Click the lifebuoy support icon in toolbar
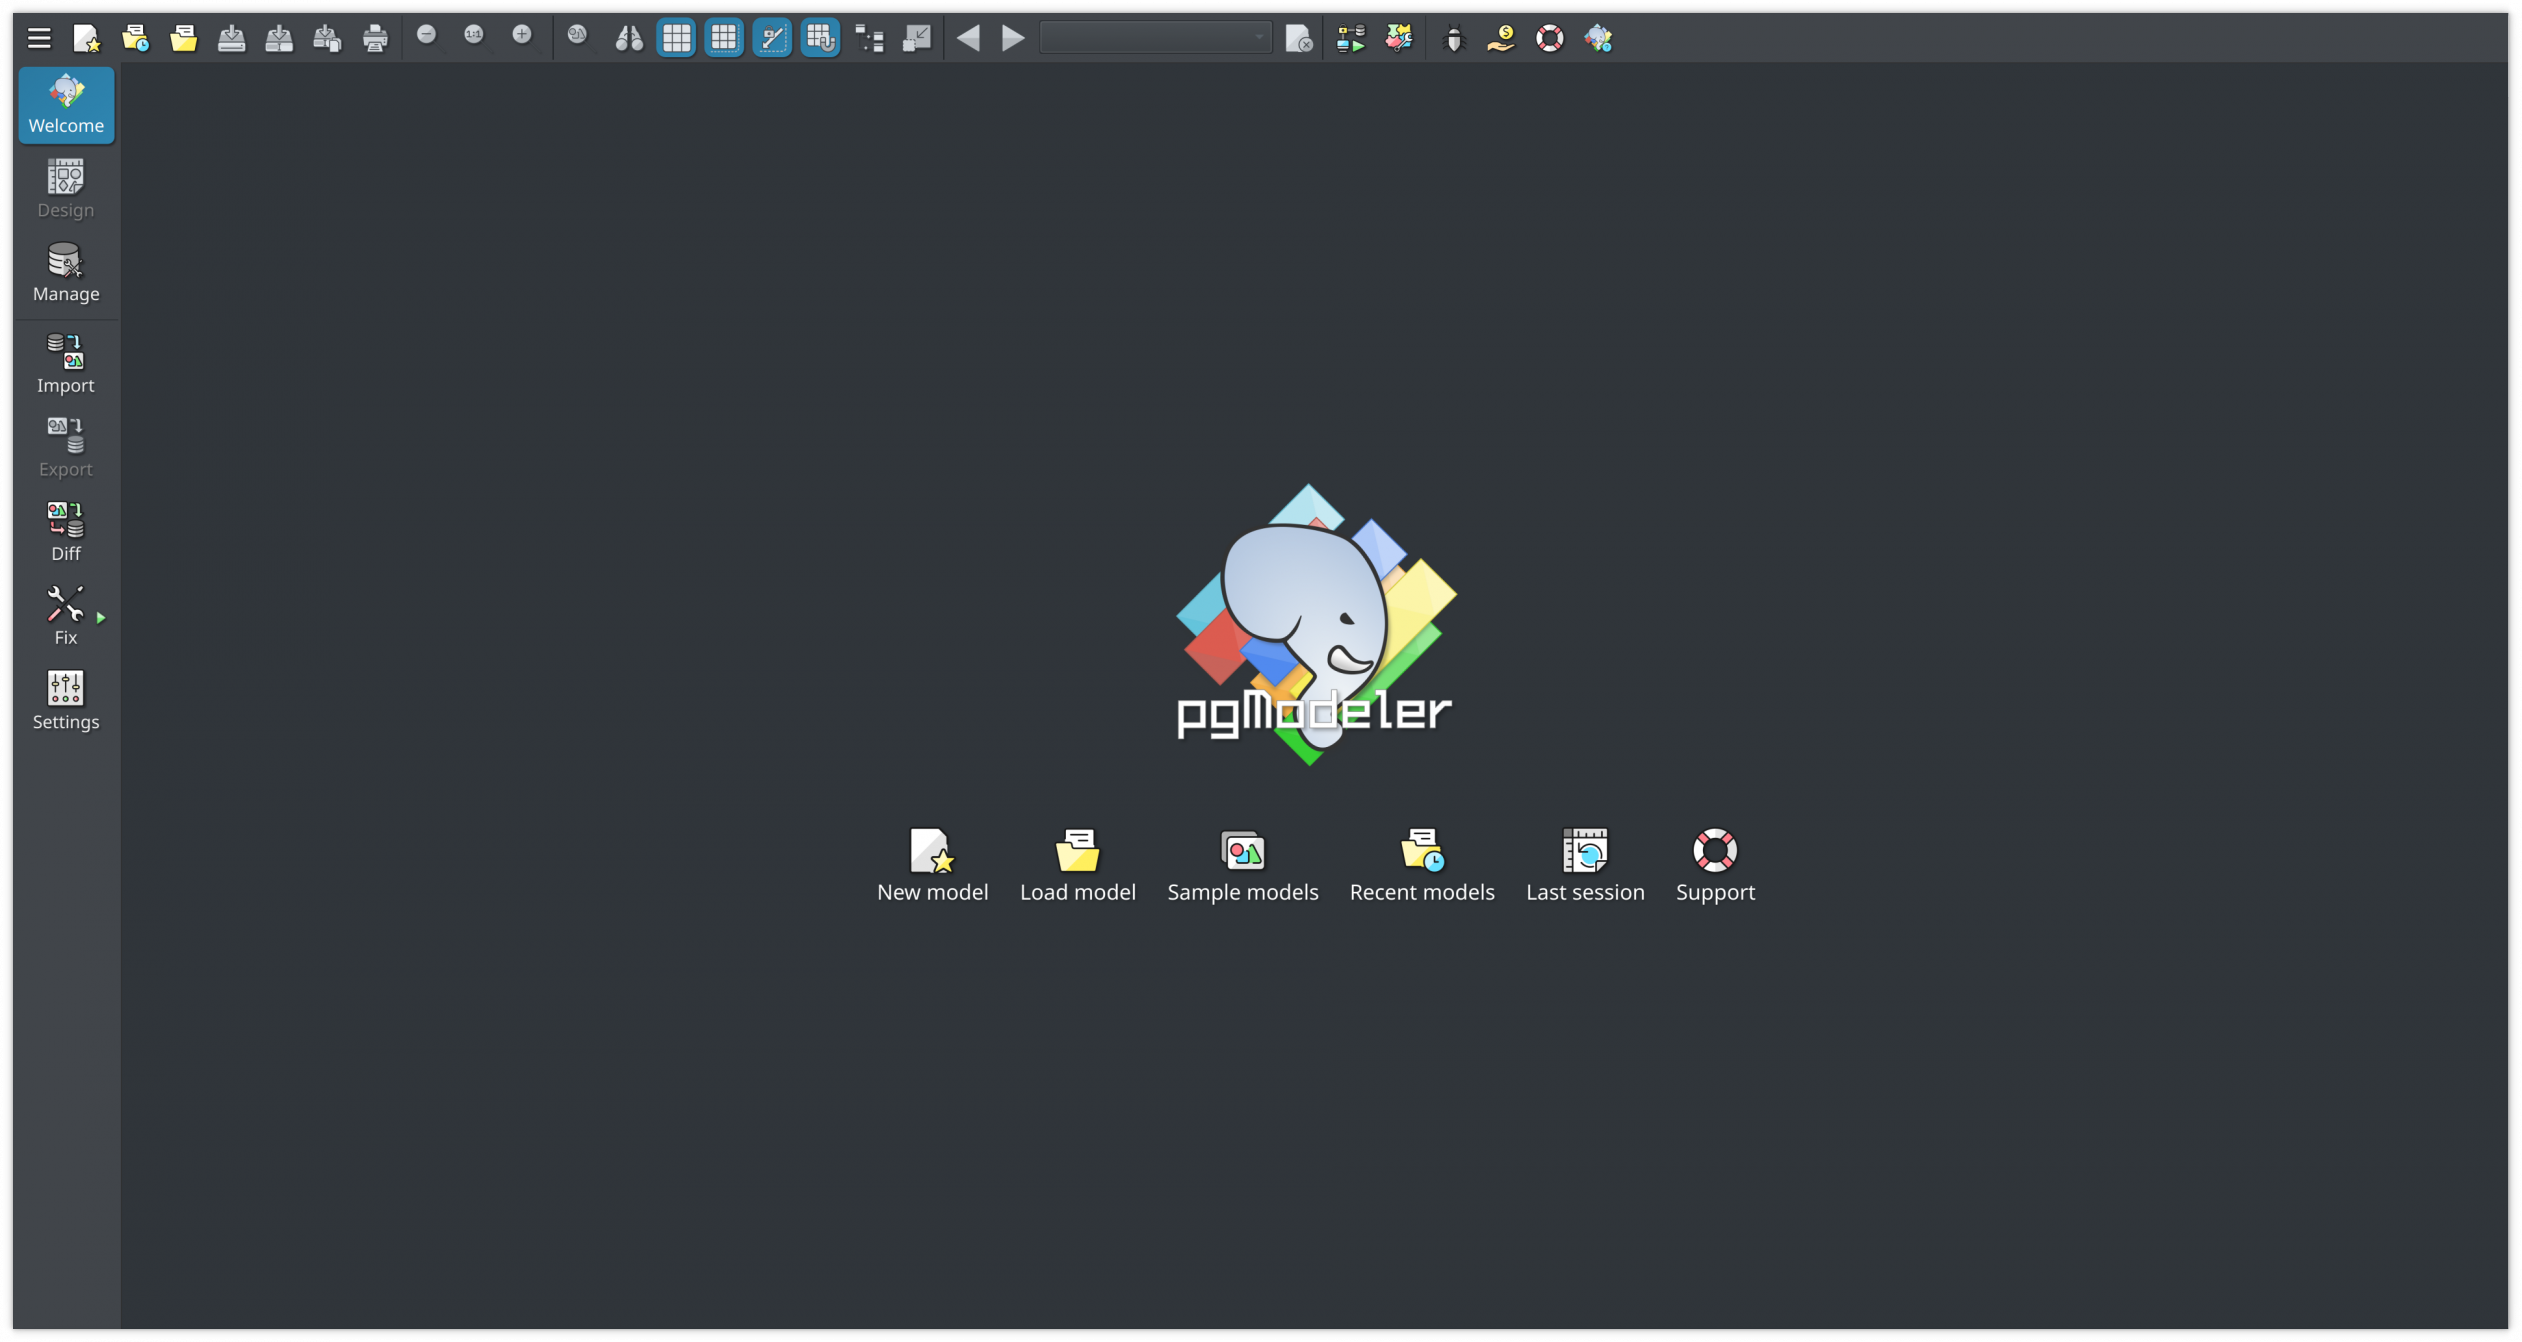 point(1550,38)
